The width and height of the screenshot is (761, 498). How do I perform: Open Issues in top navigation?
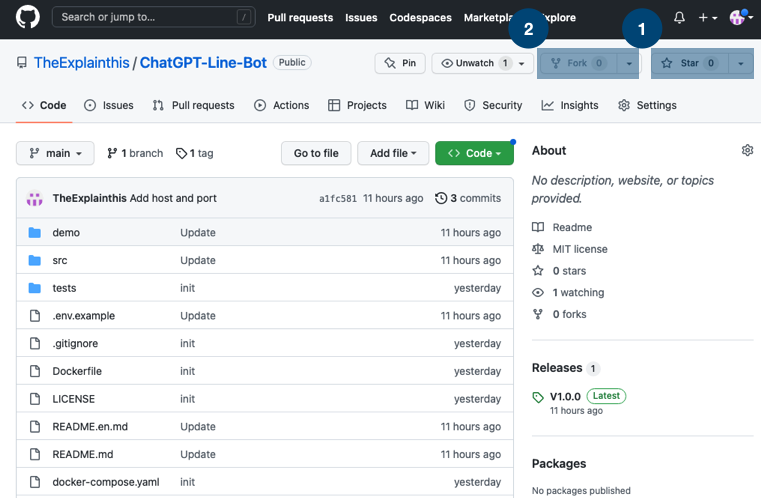pos(361,18)
